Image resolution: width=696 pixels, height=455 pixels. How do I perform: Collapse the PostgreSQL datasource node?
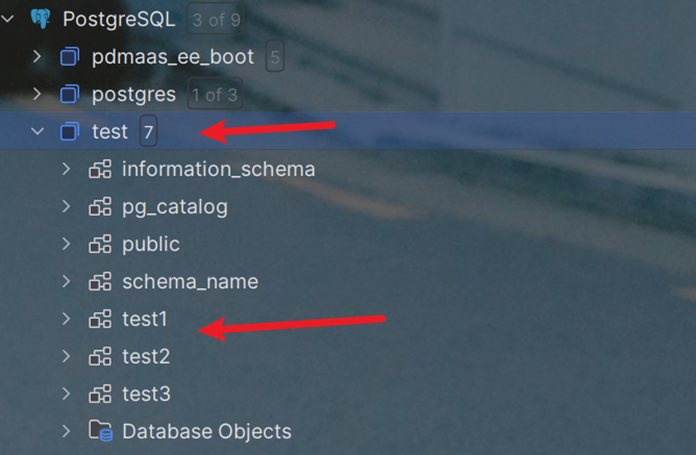click(x=9, y=19)
